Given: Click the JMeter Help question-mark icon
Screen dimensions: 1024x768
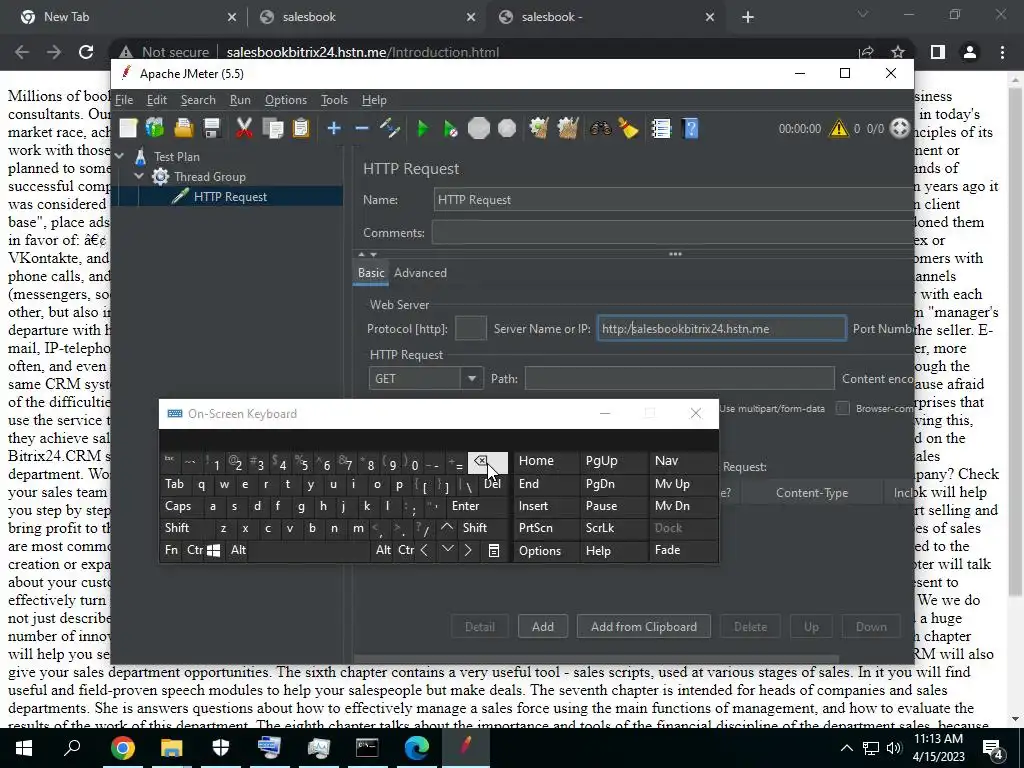Looking at the screenshot, I should click(x=690, y=128).
